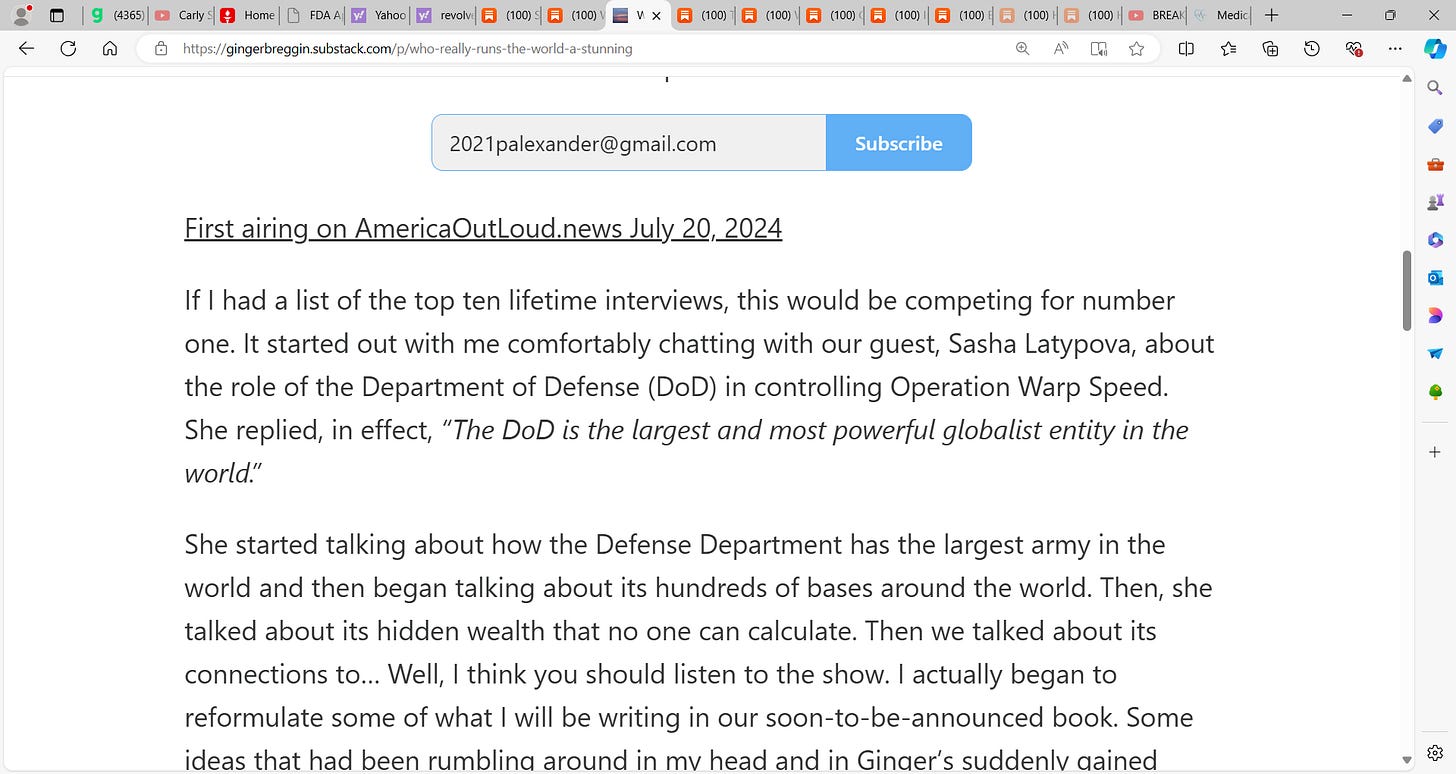Enter Immersive Reader mode
This screenshot has height=774, width=1456.
tap(1099, 48)
